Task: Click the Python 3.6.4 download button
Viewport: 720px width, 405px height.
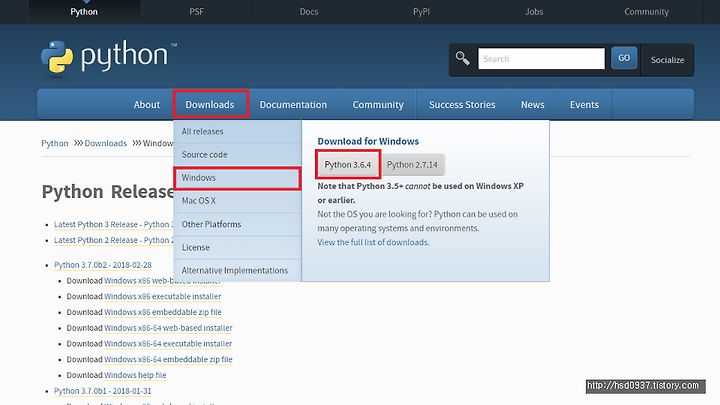Action: [x=348, y=164]
